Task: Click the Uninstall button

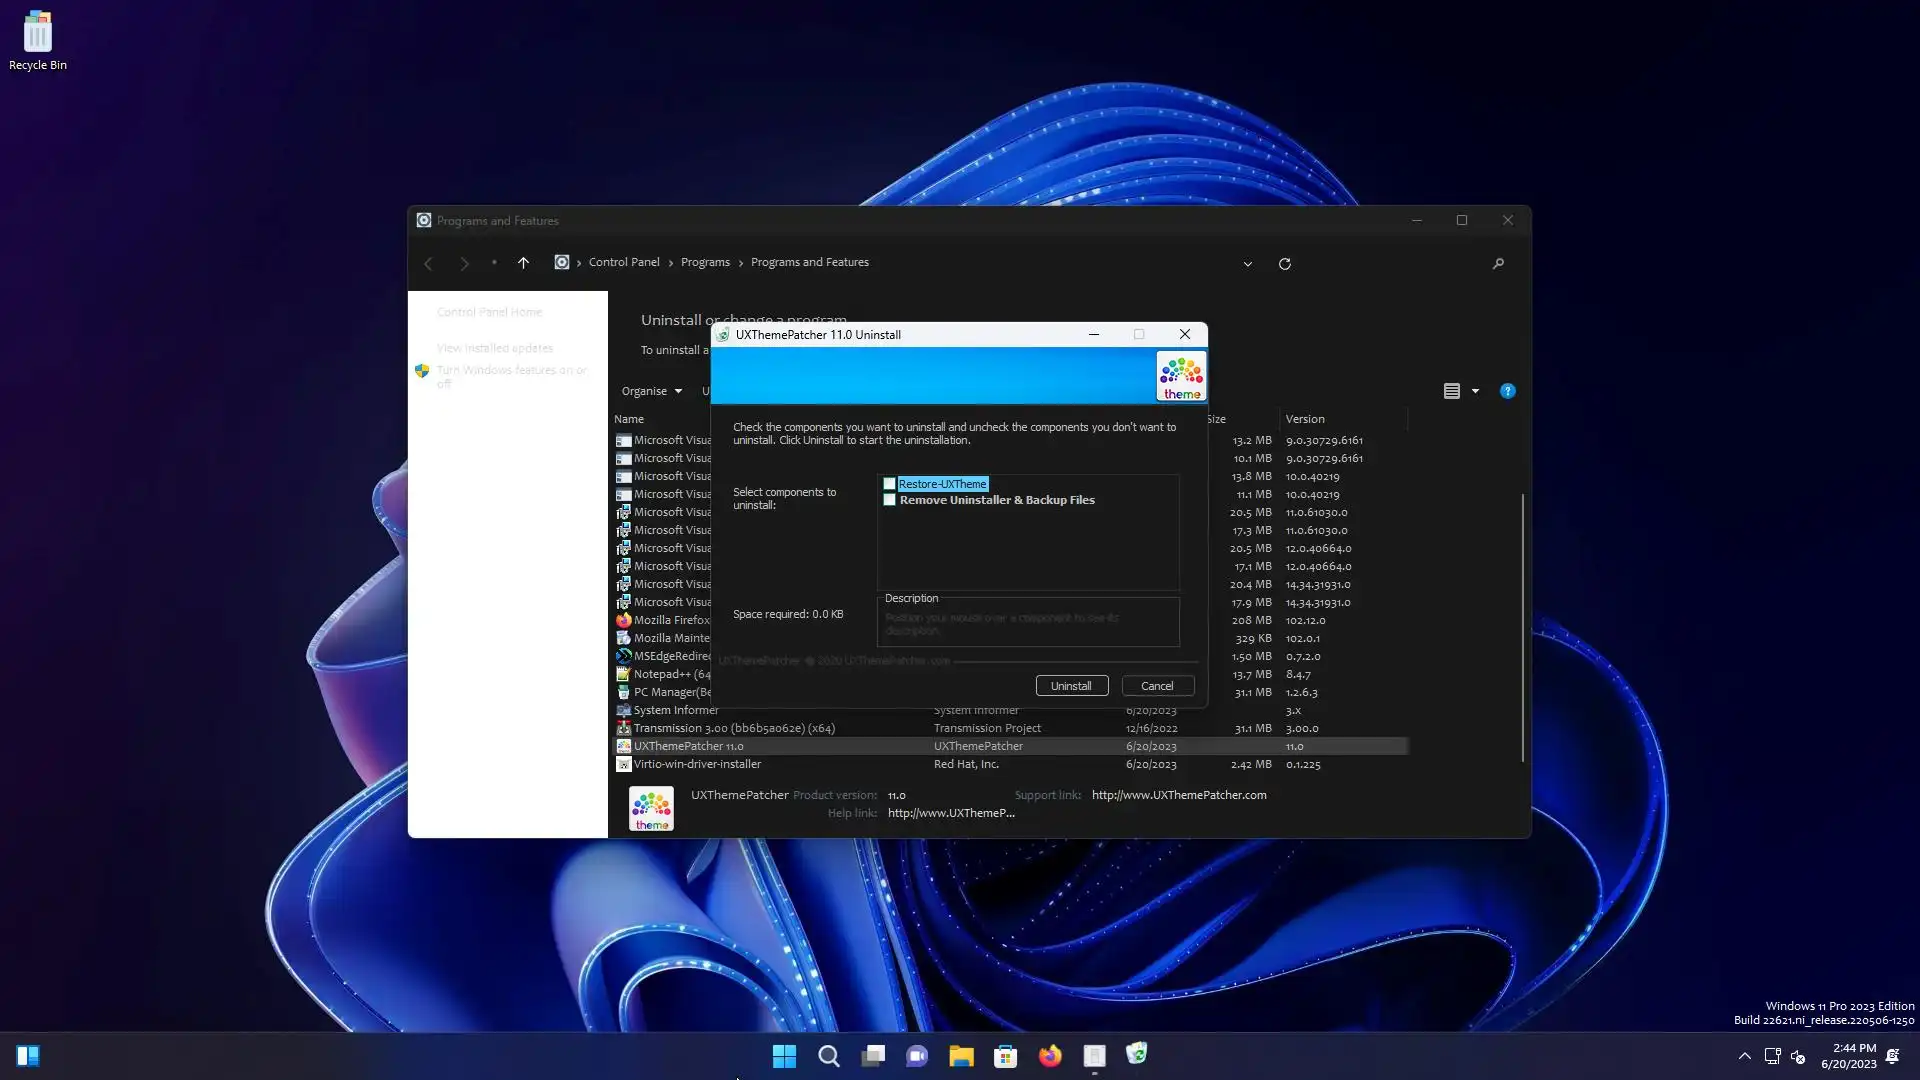Action: (x=1071, y=686)
